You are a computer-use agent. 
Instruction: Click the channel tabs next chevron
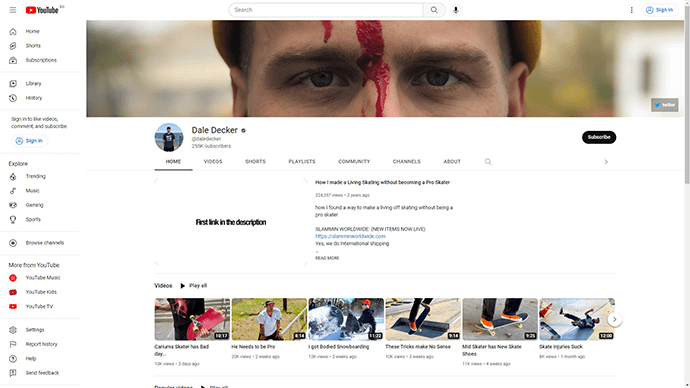(x=606, y=162)
